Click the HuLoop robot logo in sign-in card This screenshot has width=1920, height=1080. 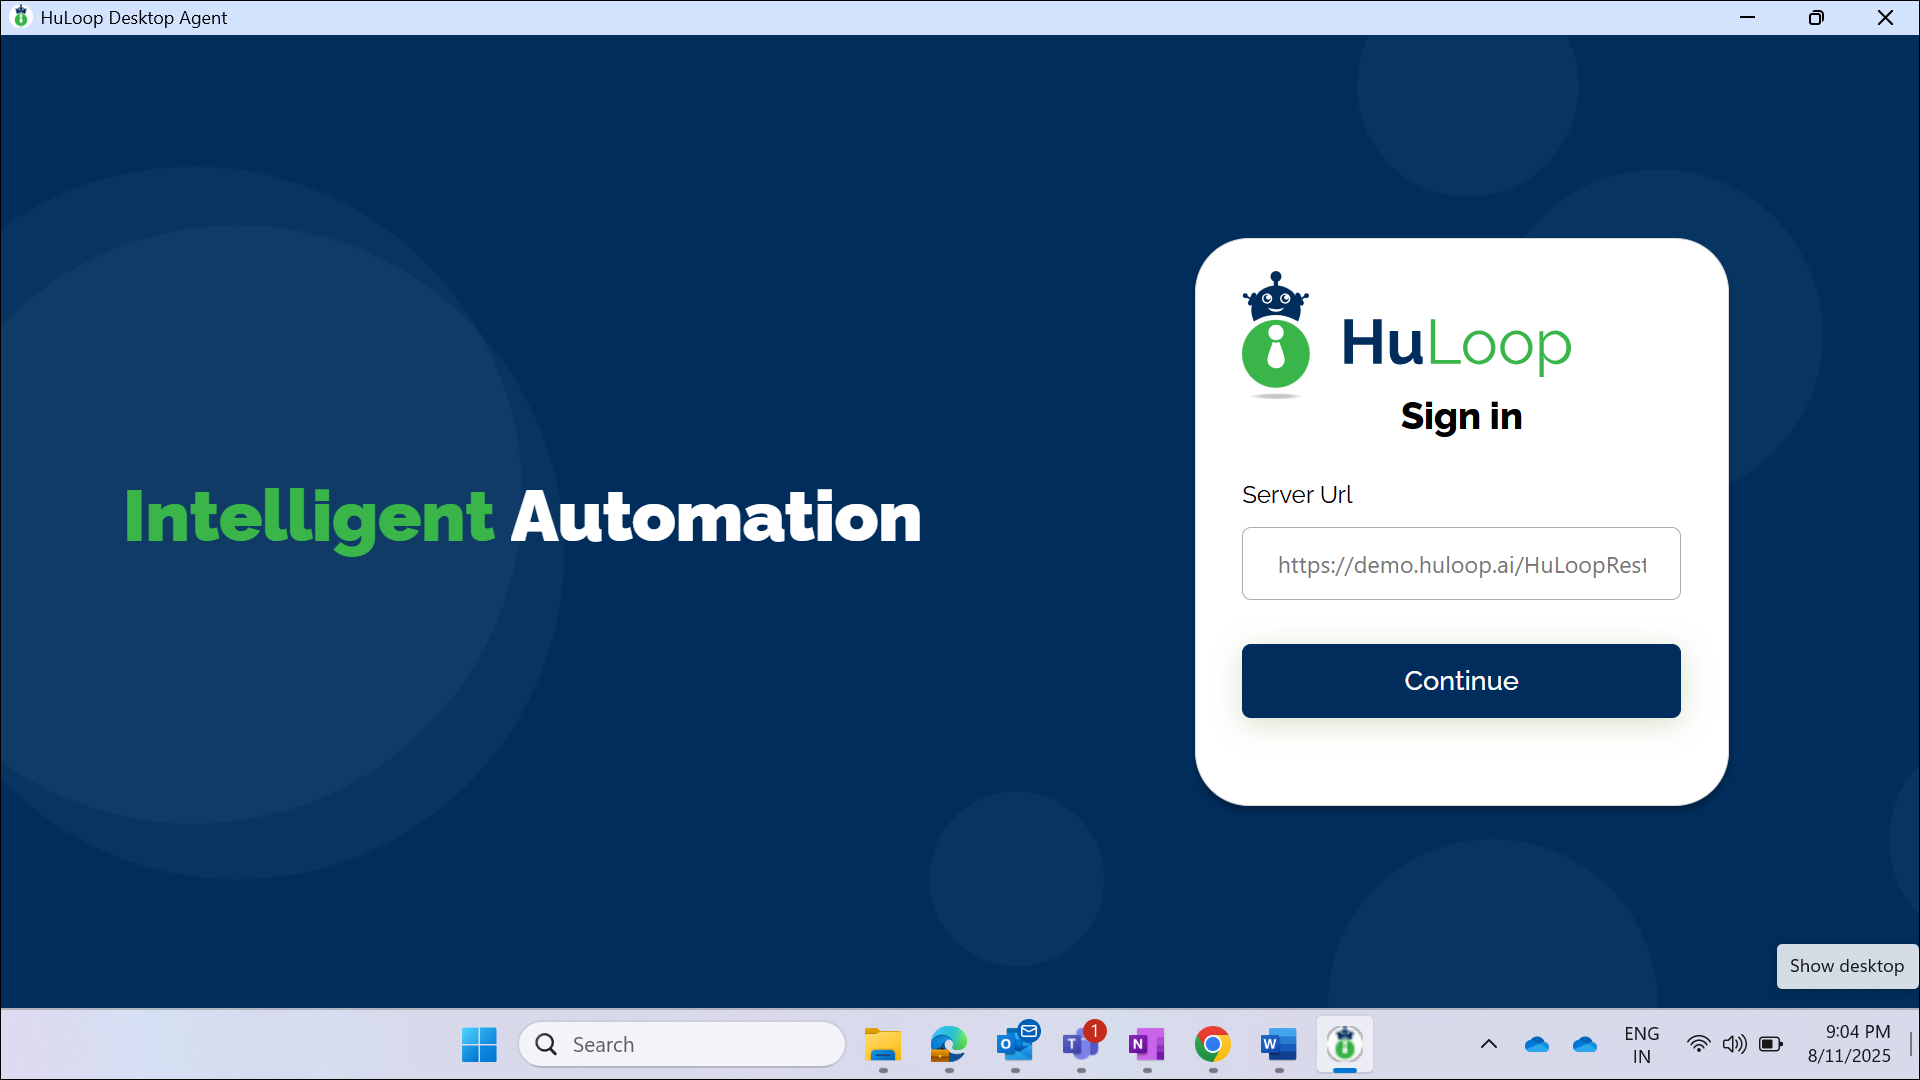[1275, 334]
